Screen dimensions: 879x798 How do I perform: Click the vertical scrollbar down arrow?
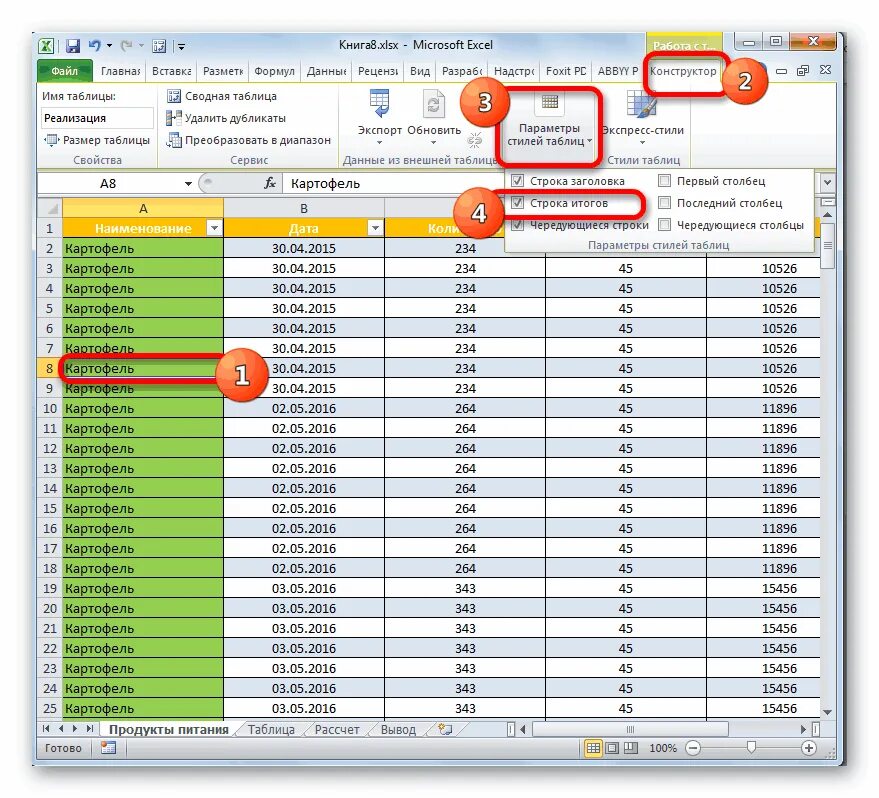pyautogui.click(x=827, y=712)
